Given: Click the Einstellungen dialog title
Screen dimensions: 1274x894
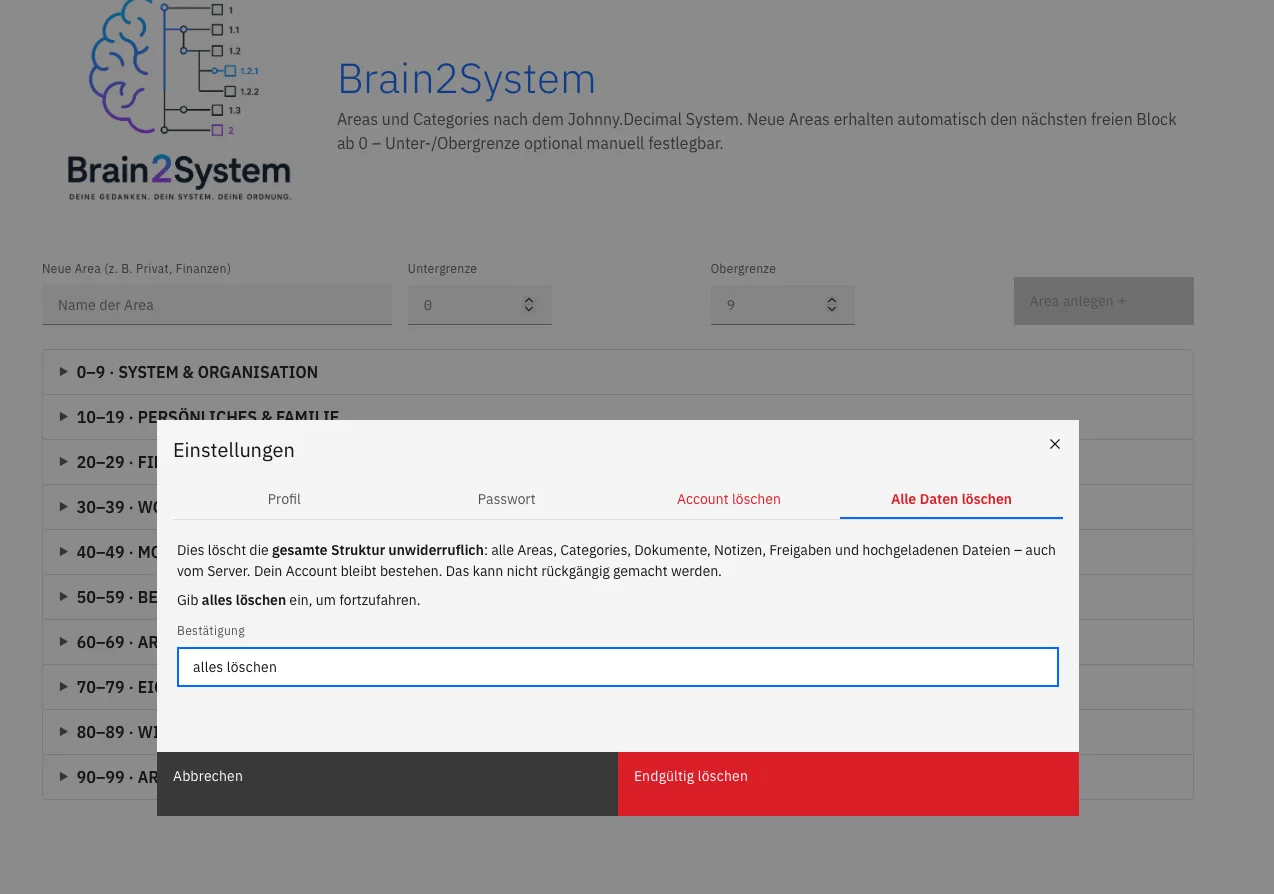Looking at the screenshot, I should pyautogui.click(x=234, y=450).
